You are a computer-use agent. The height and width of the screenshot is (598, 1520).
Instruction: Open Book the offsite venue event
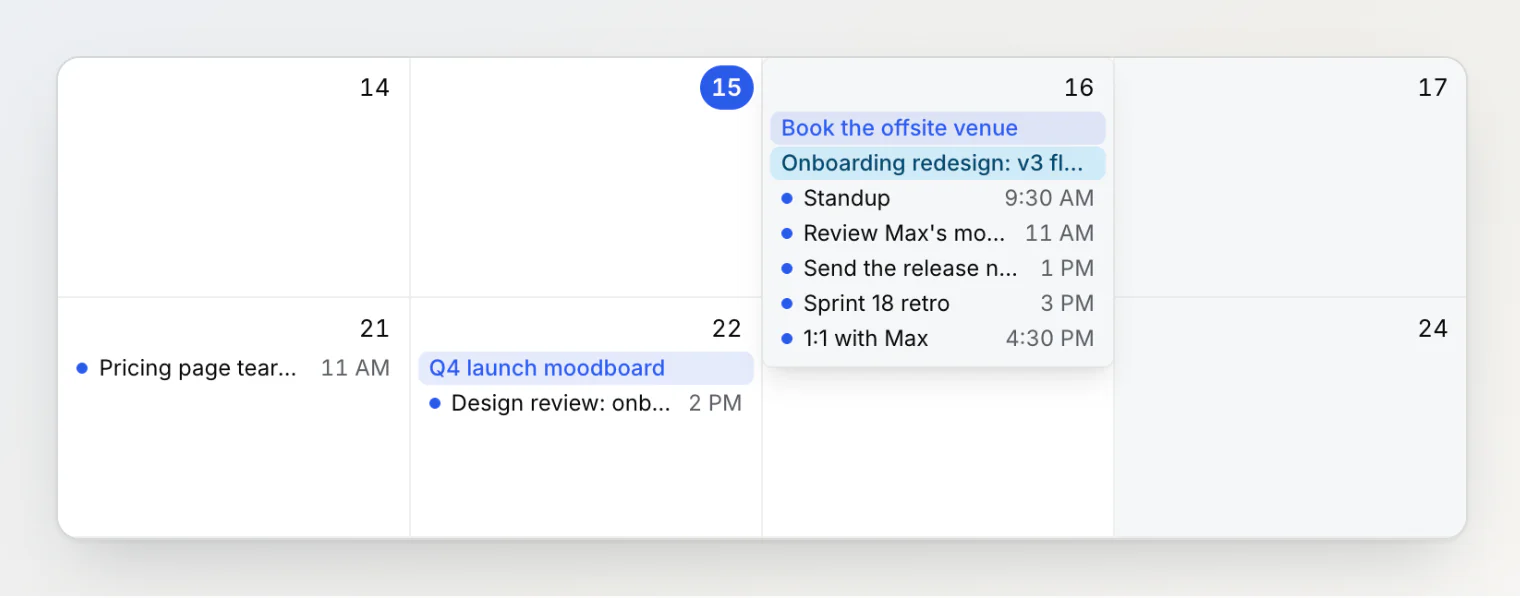[x=938, y=128]
